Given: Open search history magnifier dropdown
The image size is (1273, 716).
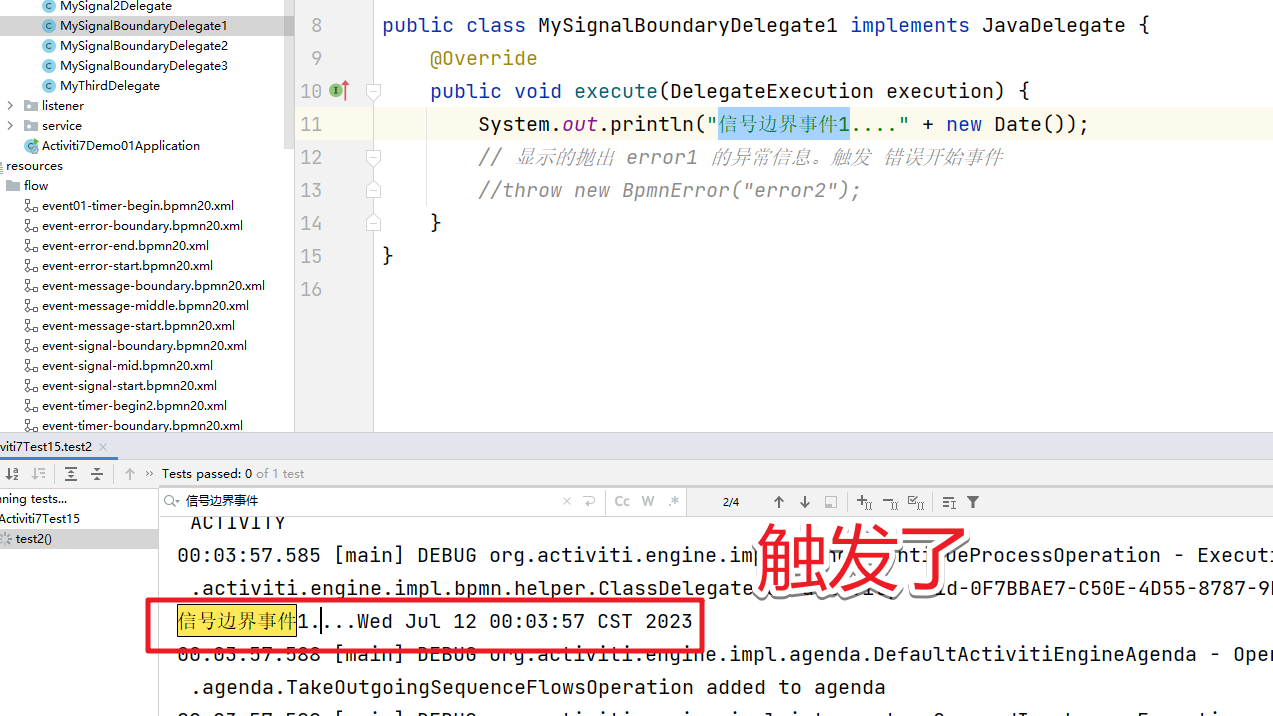Looking at the screenshot, I should 172,501.
